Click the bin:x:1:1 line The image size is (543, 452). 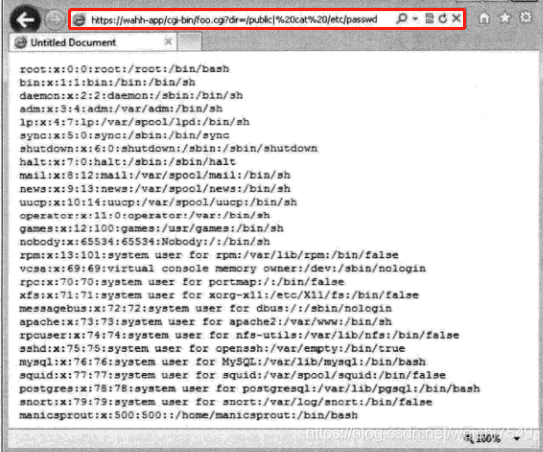click(x=107, y=82)
